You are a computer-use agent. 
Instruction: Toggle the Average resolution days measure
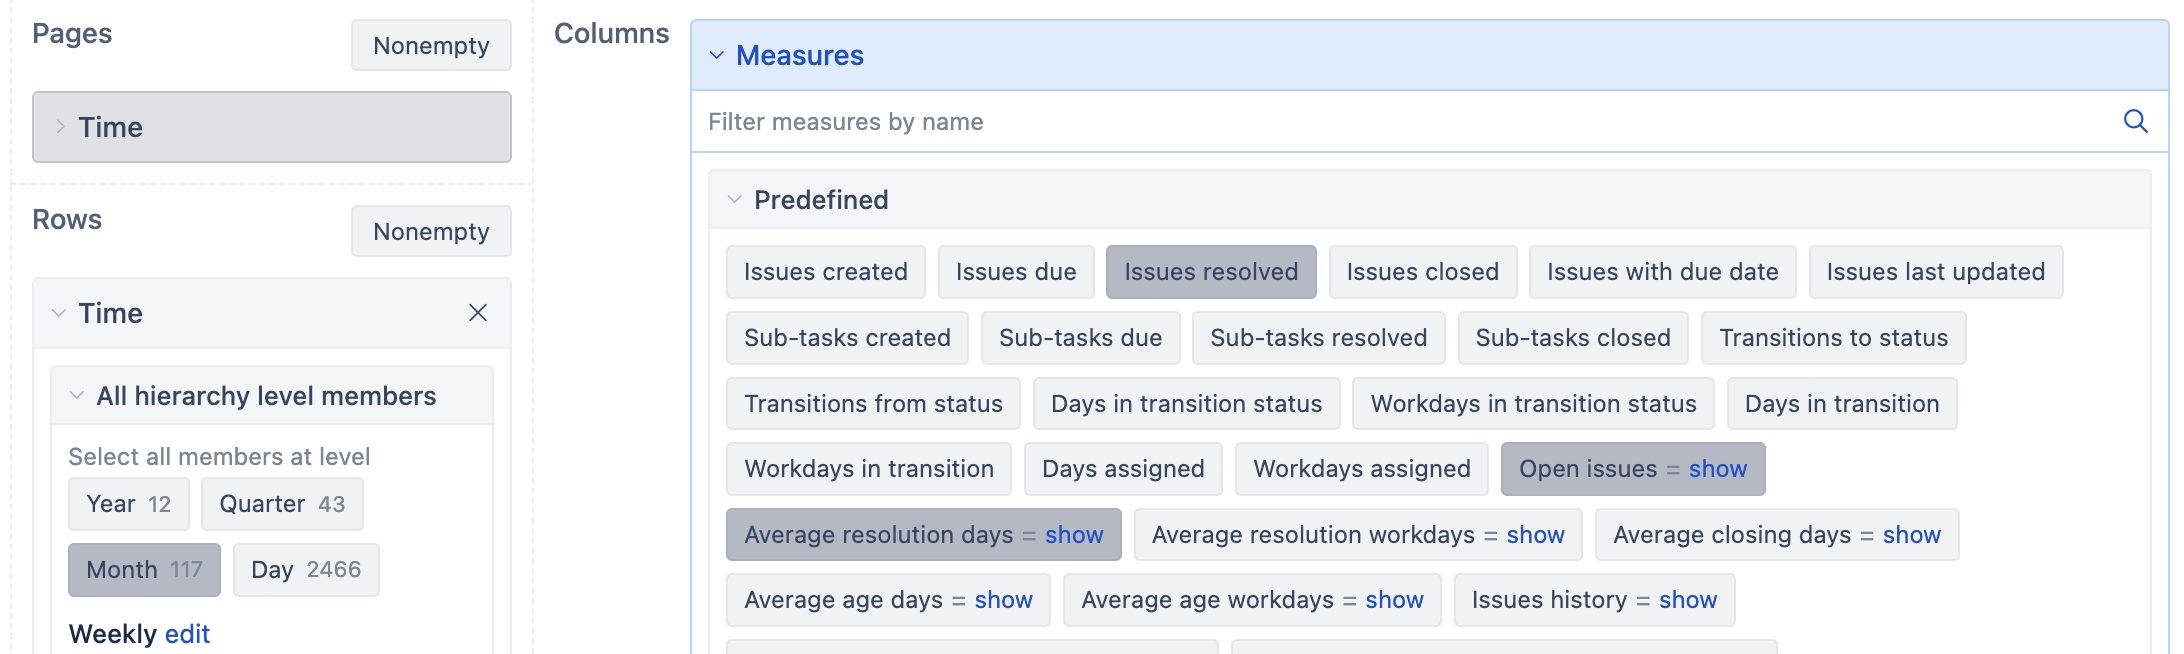[879, 535]
